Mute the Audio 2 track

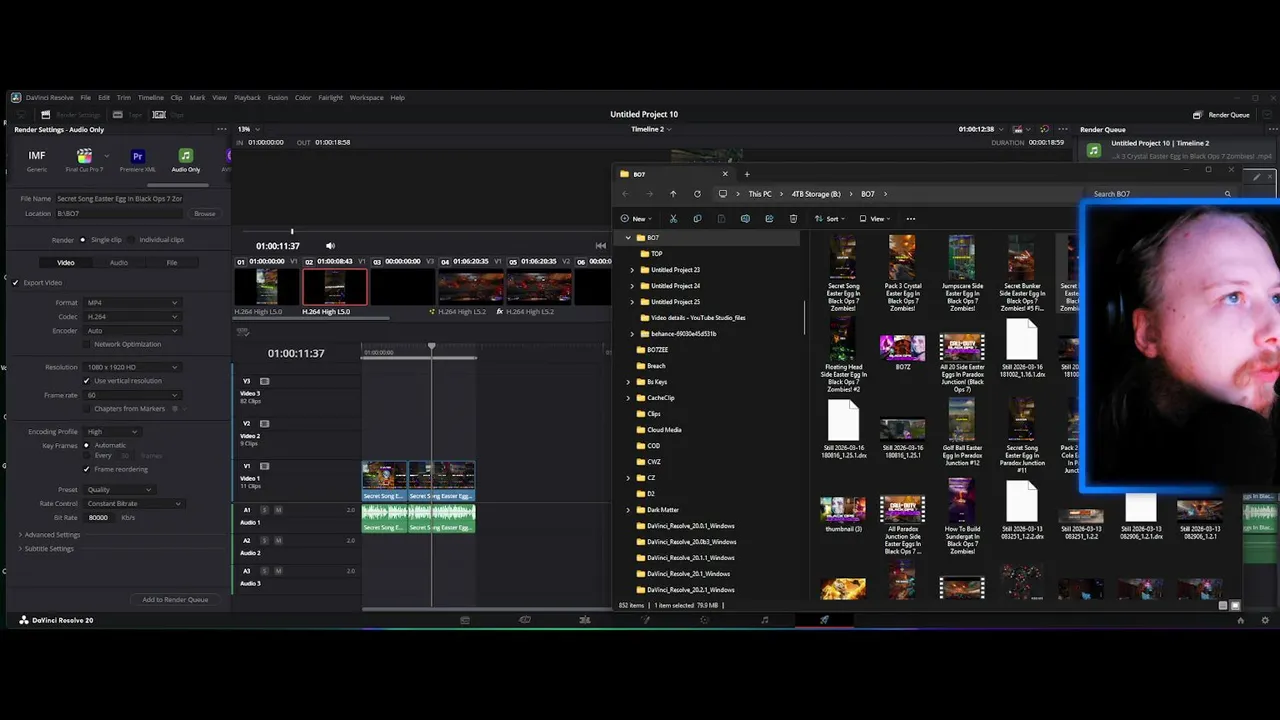pos(278,541)
